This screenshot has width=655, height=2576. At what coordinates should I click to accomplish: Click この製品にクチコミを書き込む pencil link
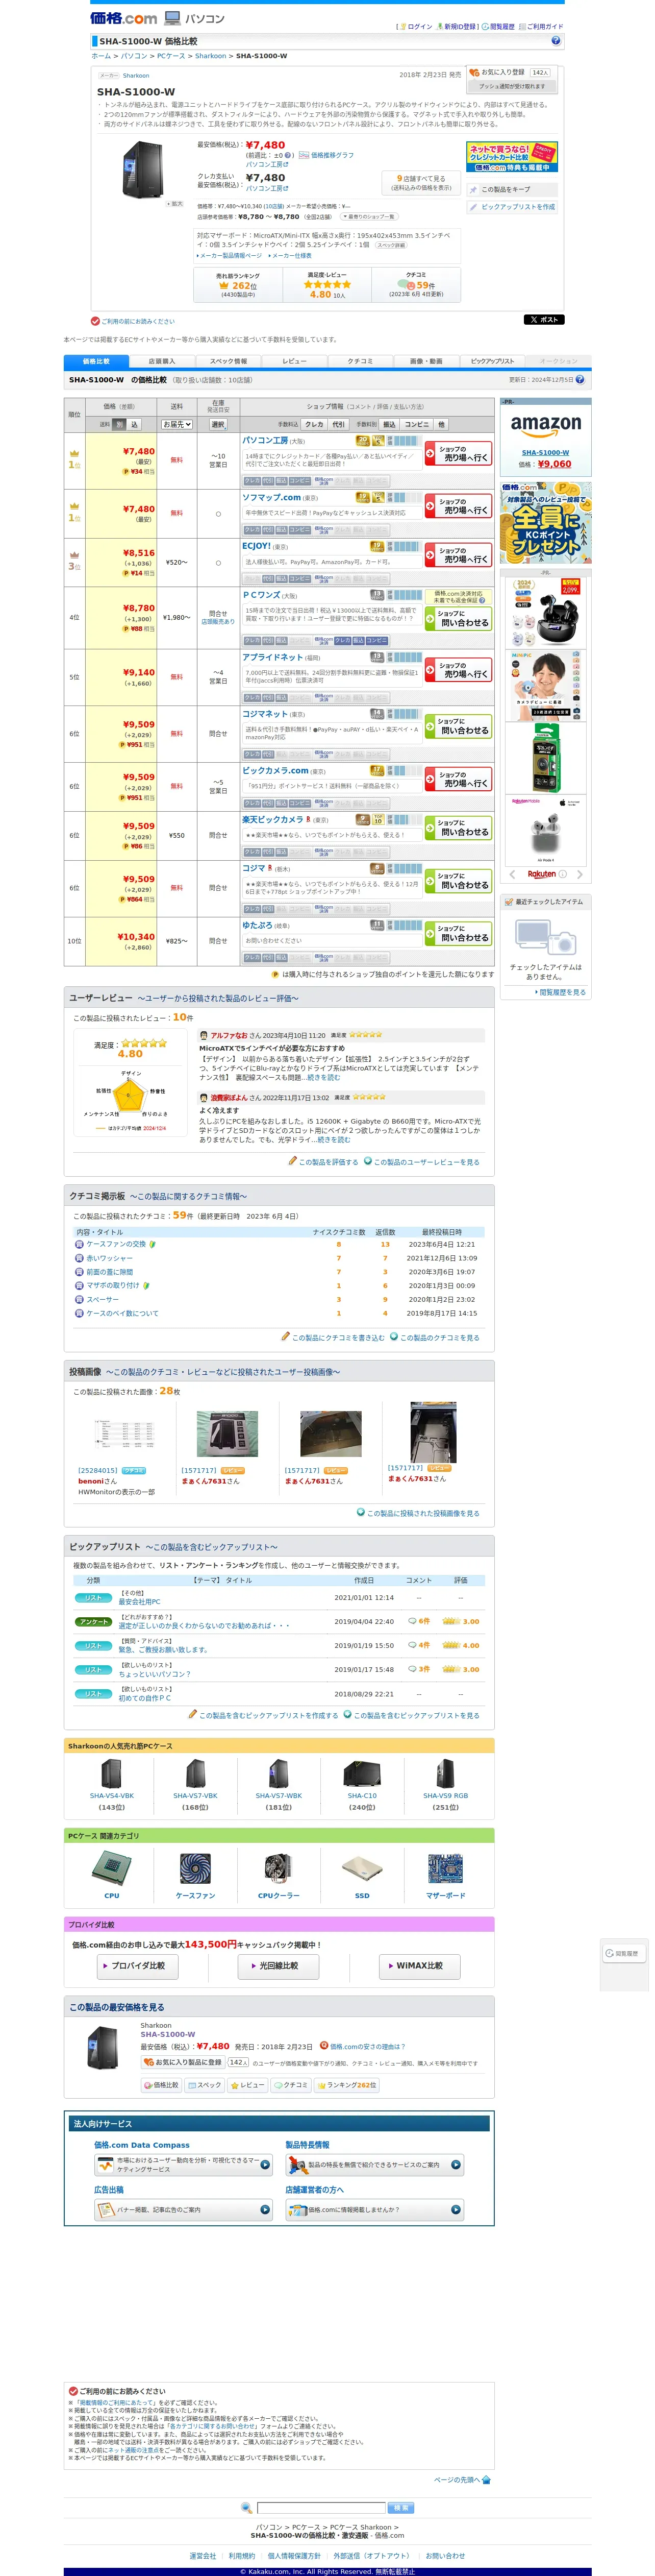[333, 1337]
